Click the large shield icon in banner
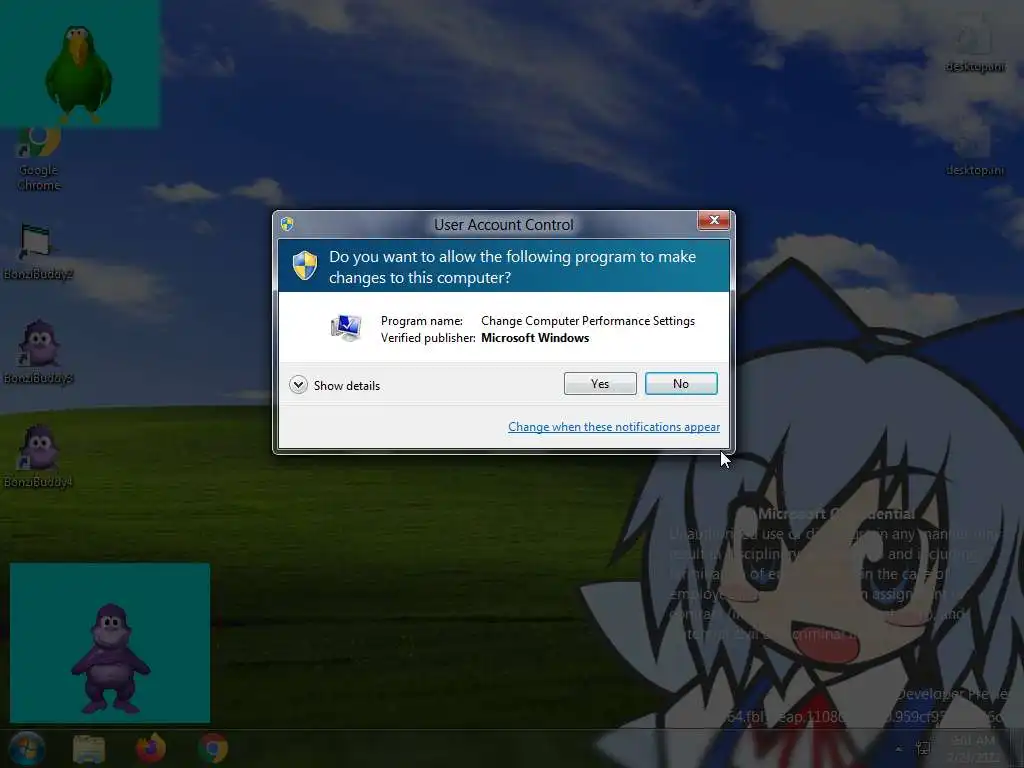Viewport: 1024px width, 768px height. (304, 265)
